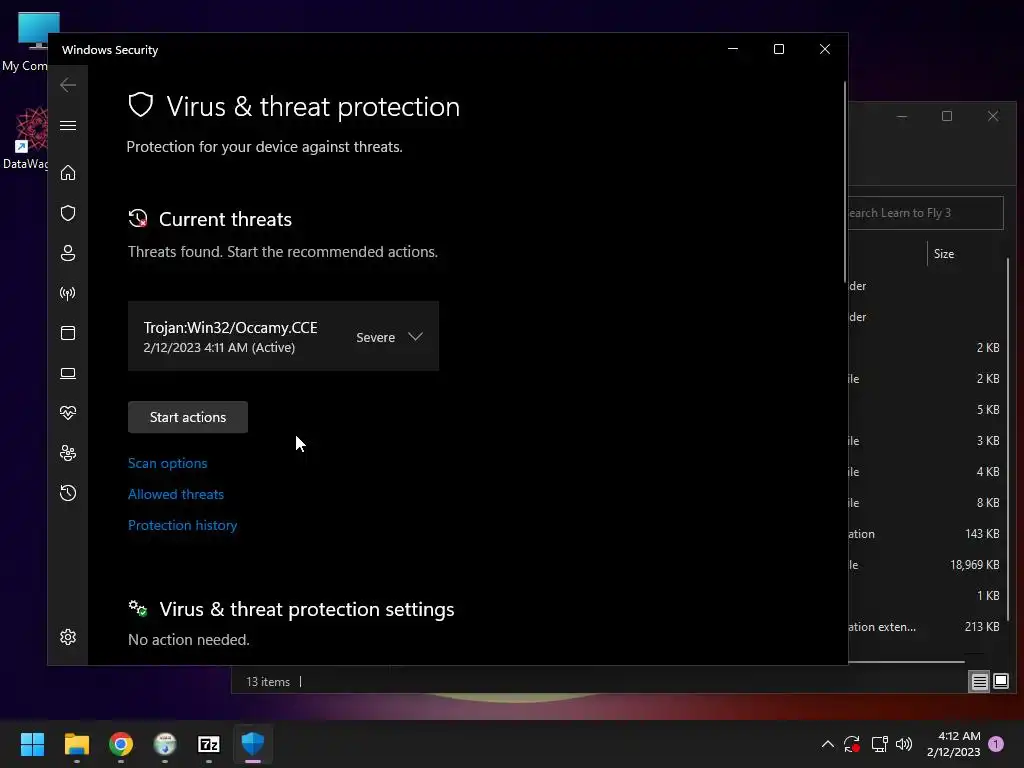Viewport: 1024px width, 768px height.
Task: Open the Scan options link
Action: pos(168,463)
